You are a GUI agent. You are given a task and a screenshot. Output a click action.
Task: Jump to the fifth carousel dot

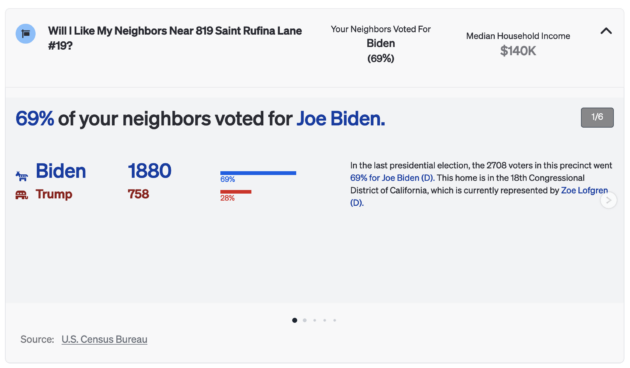coord(334,320)
